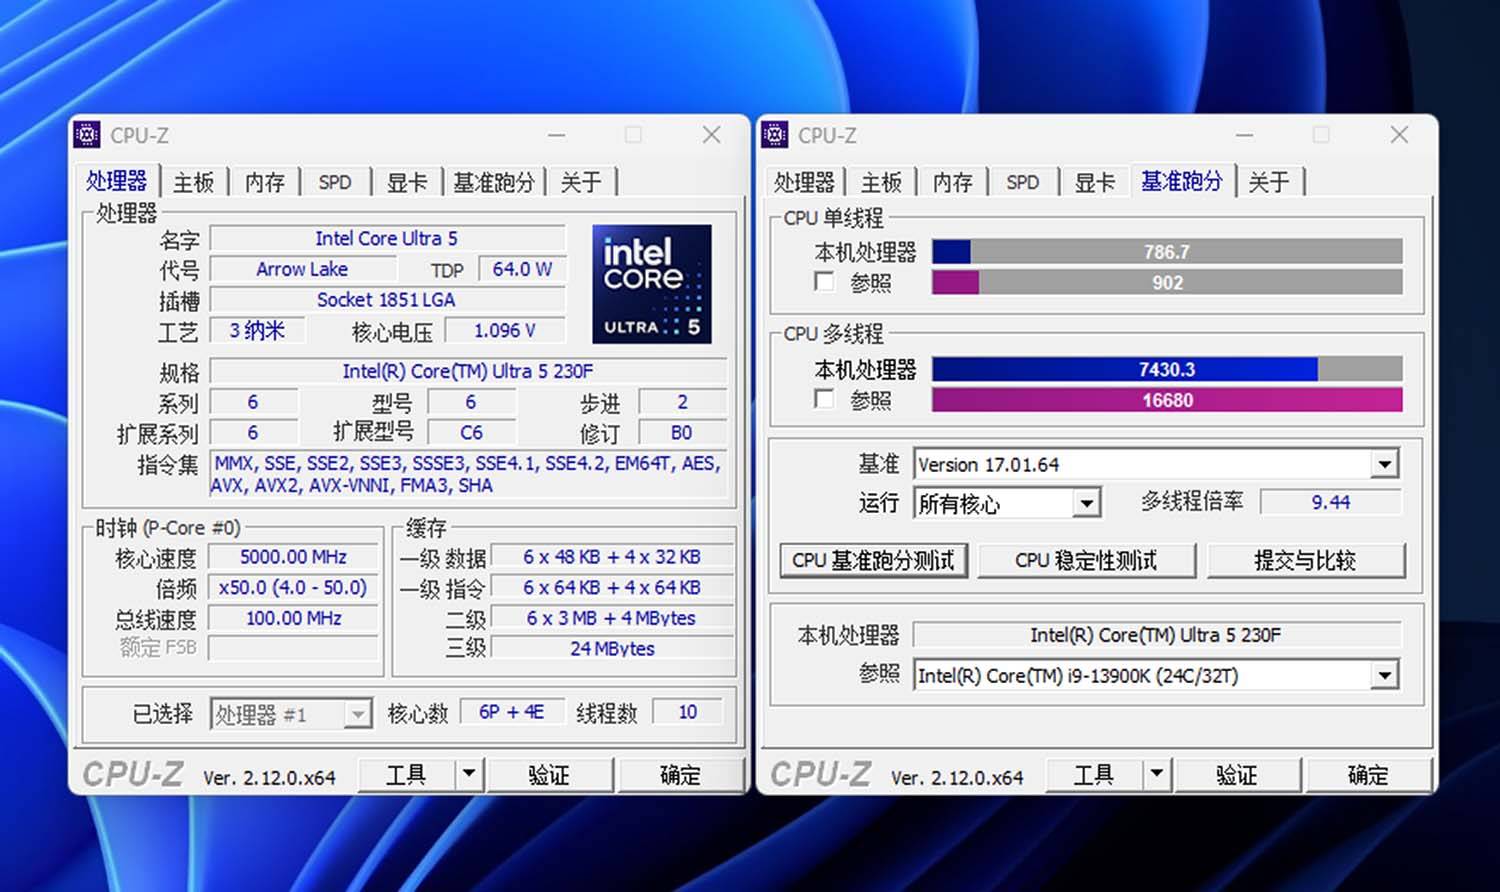
Task: Click 核心数 value 6P + 4E
Action: click(x=512, y=712)
